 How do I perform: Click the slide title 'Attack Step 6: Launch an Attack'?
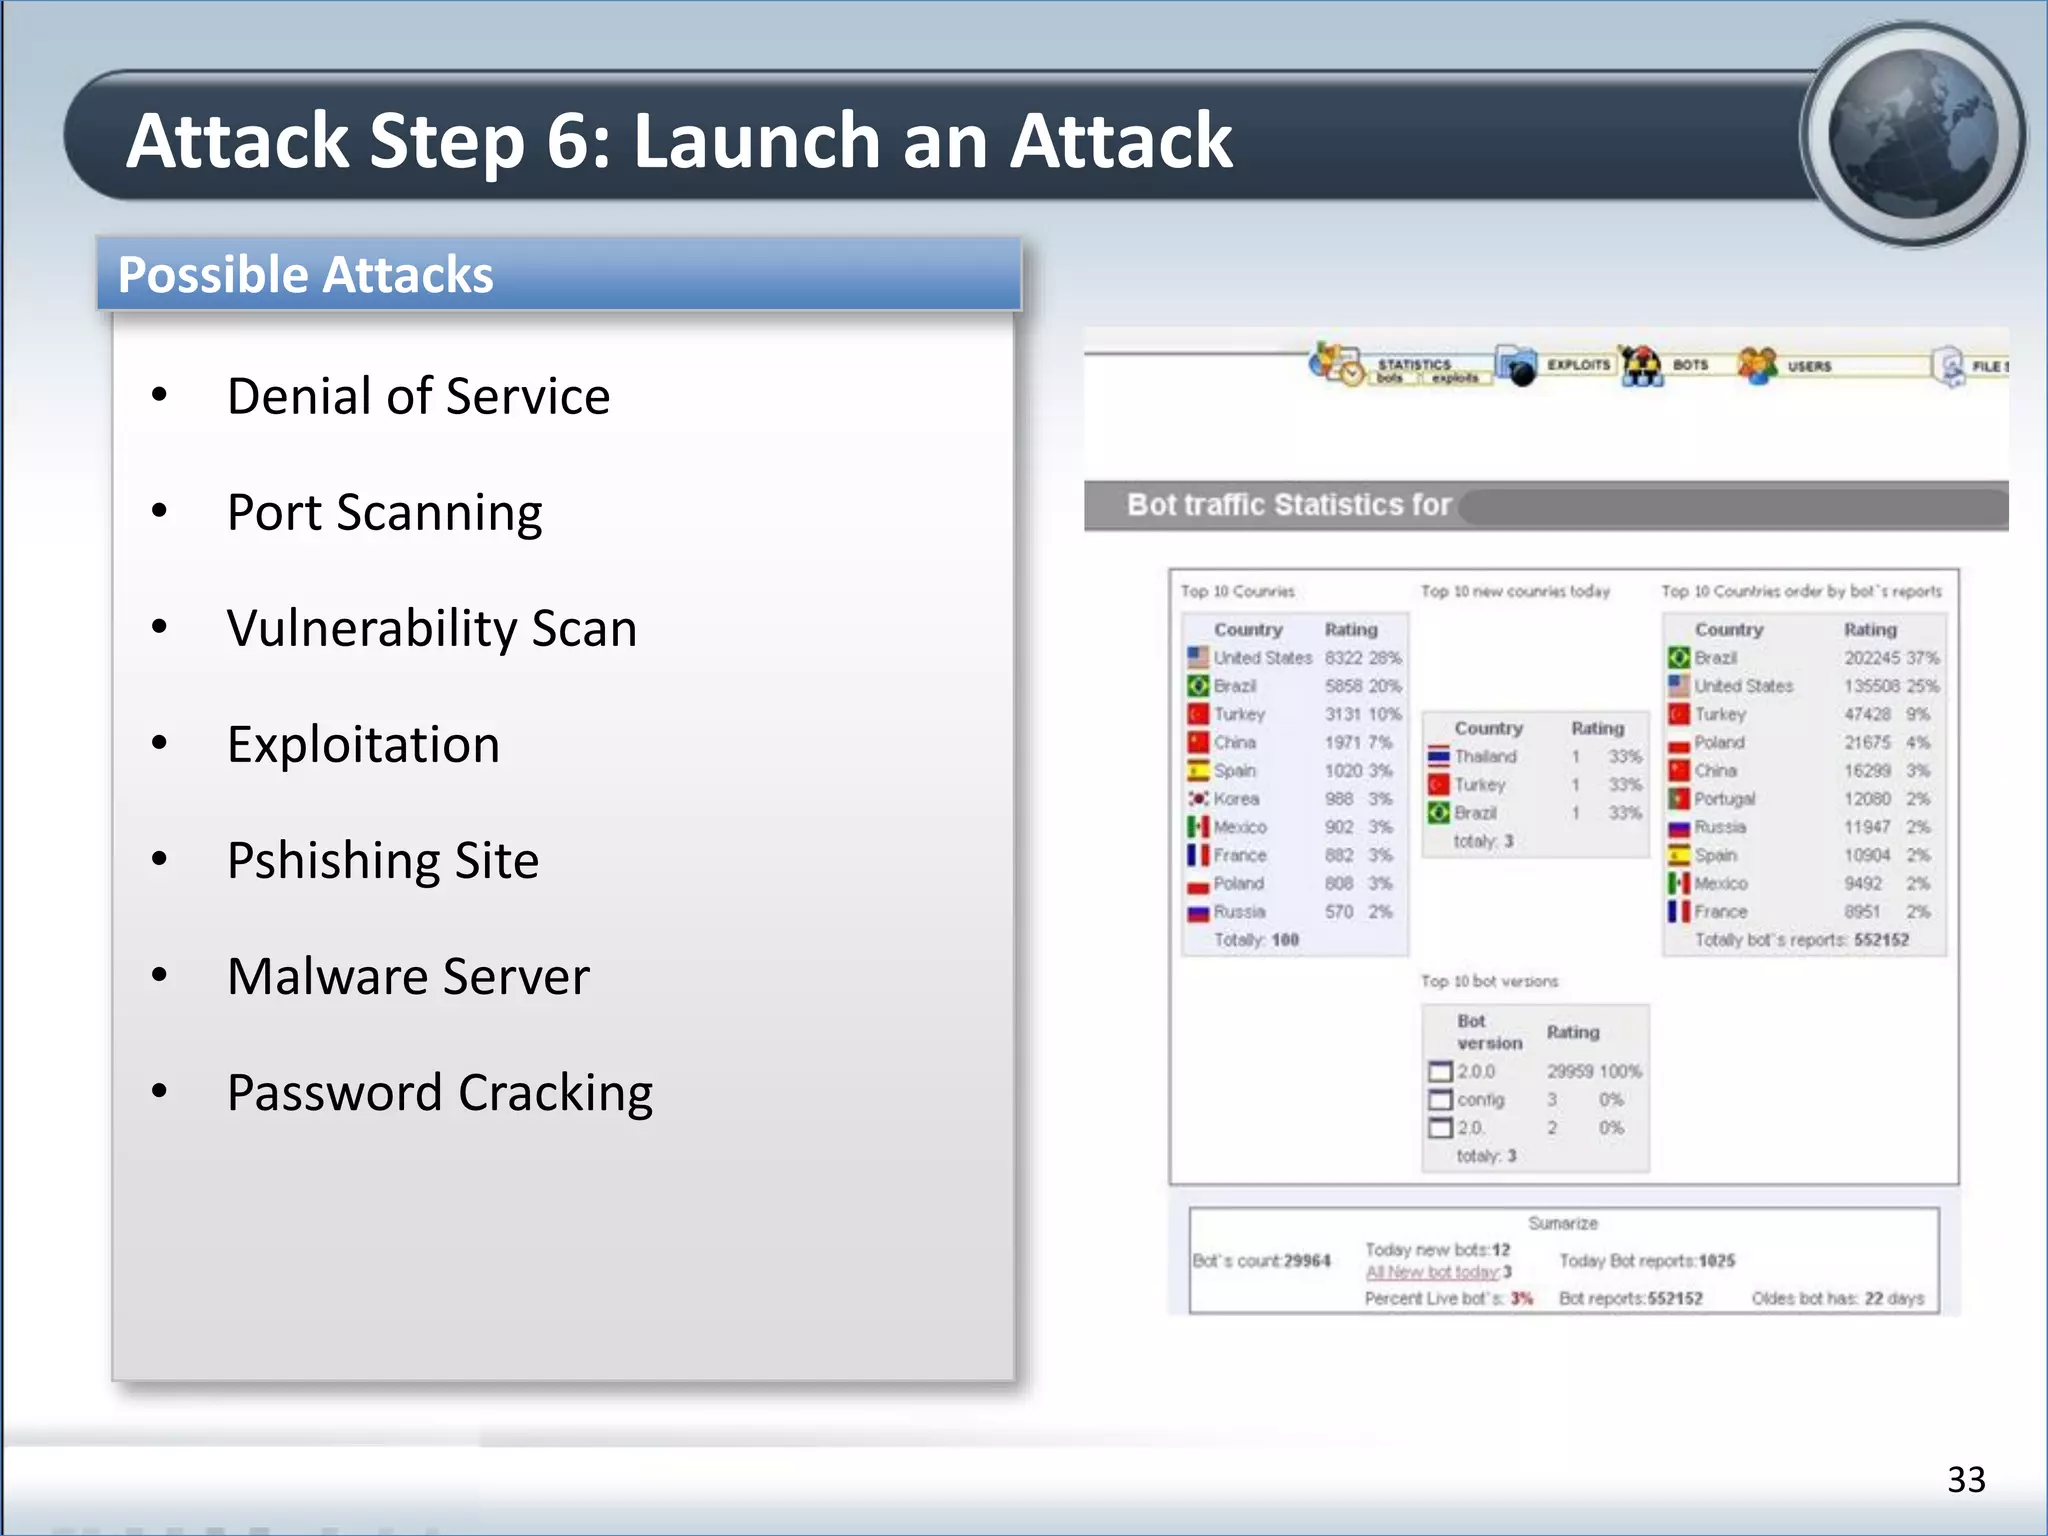coord(679,140)
